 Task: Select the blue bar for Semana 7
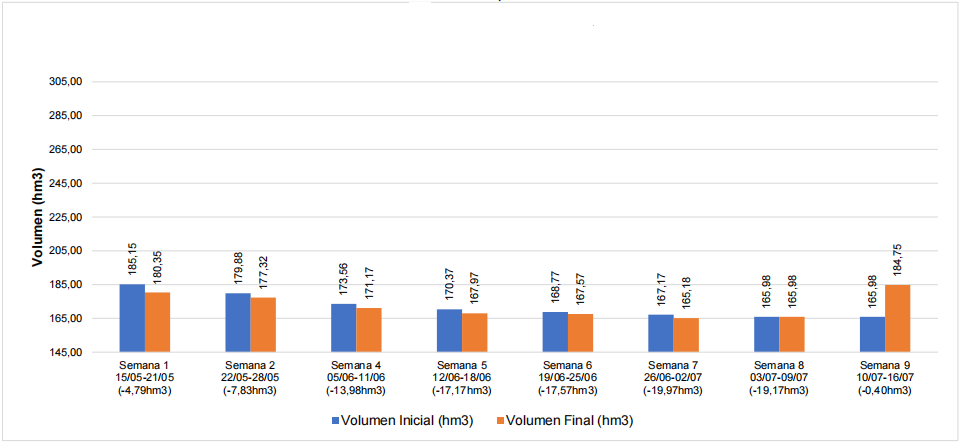[660, 333]
